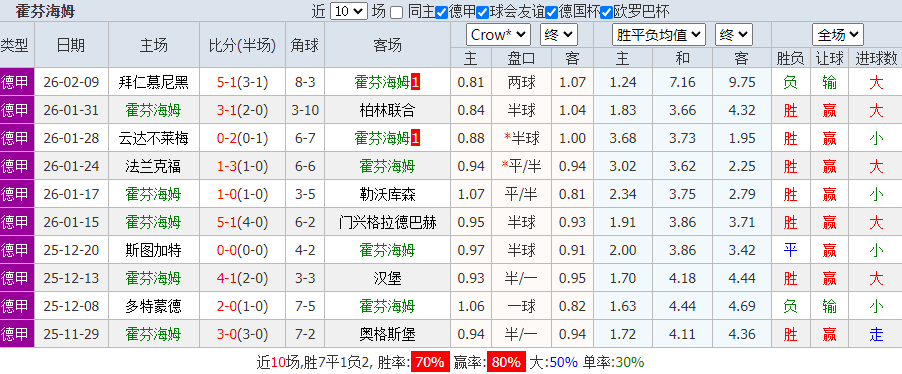Click the 5-1(3-1) score in the 26-02-09 row
The width and height of the screenshot is (902, 374).
click(x=242, y=82)
